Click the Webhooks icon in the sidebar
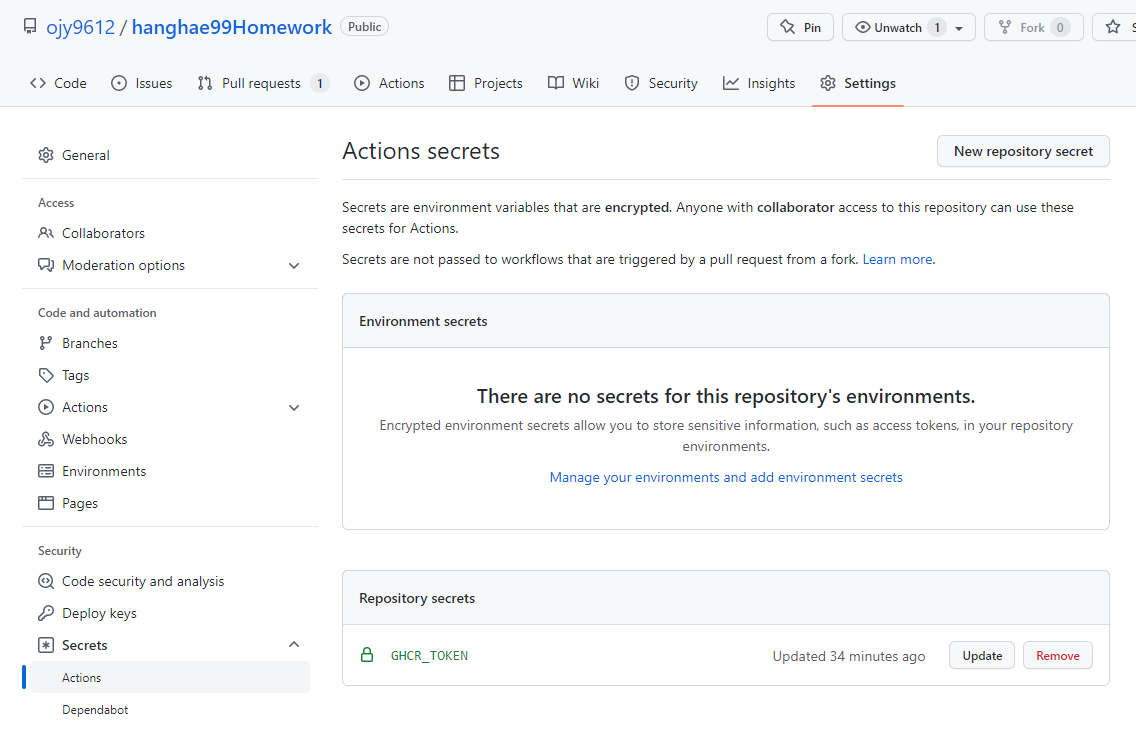 [46, 439]
